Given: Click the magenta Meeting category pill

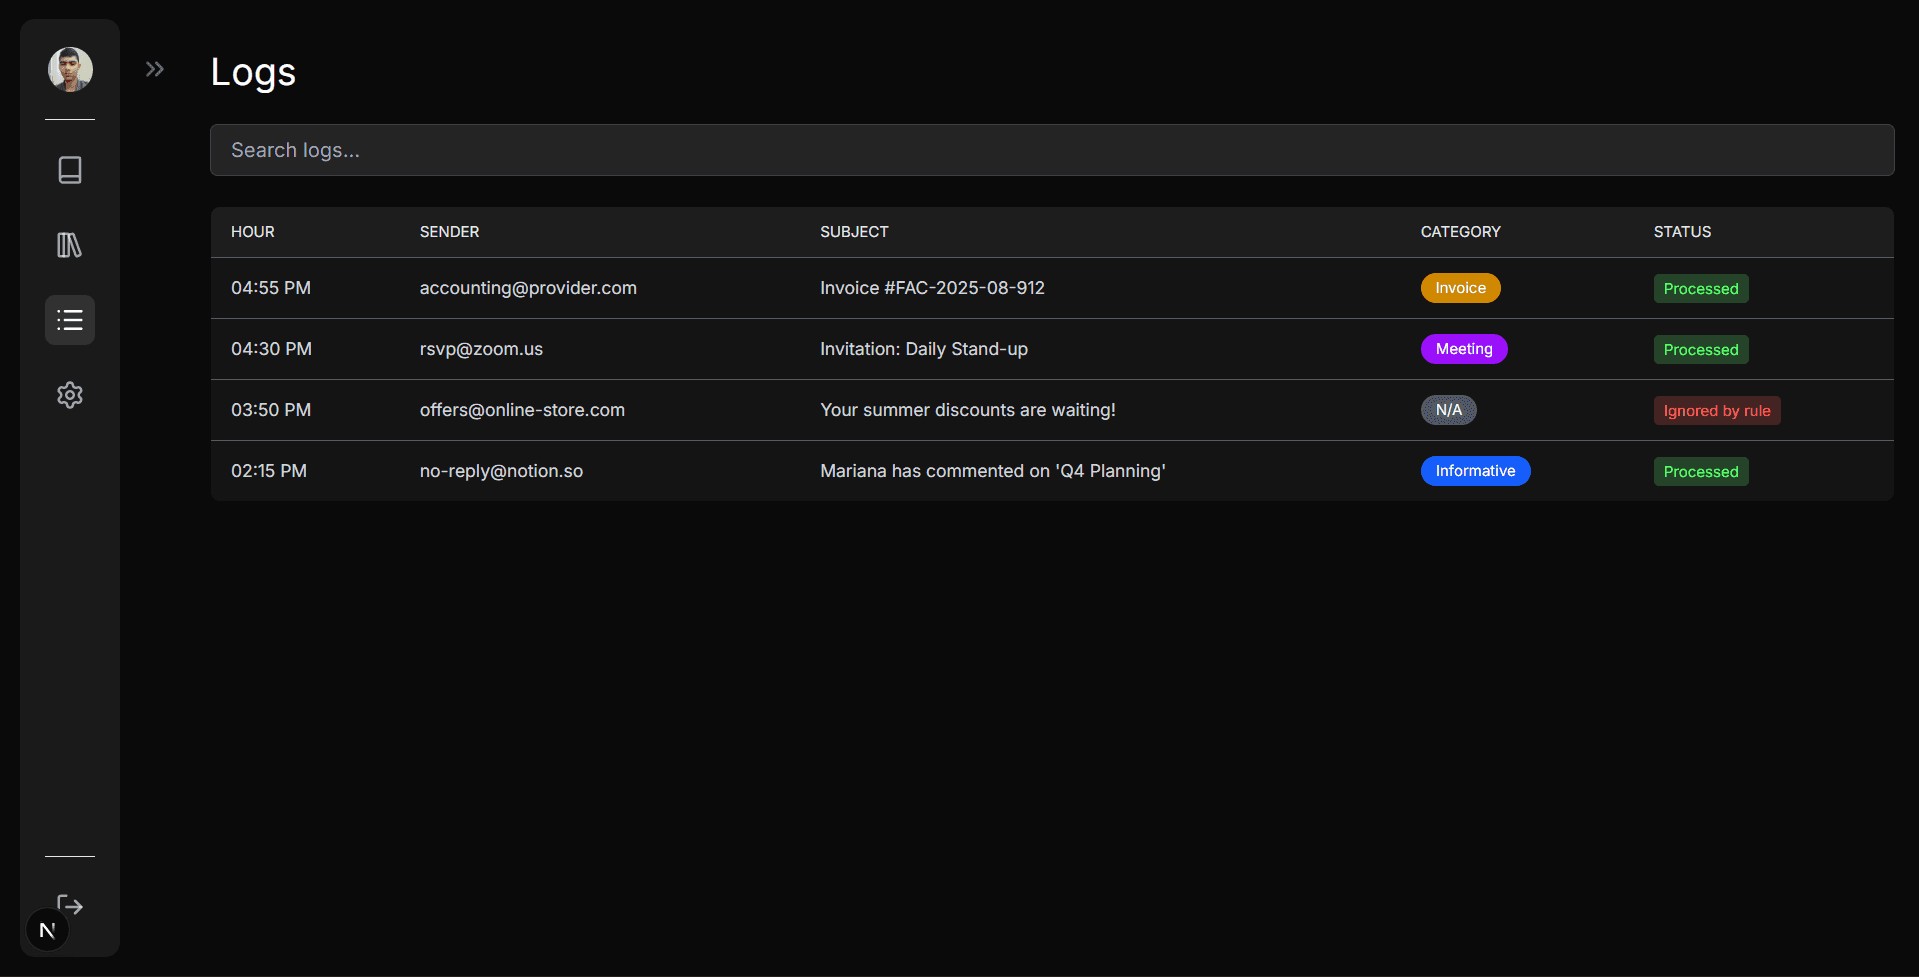Looking at the screenshot, I should pos(1463,348).
